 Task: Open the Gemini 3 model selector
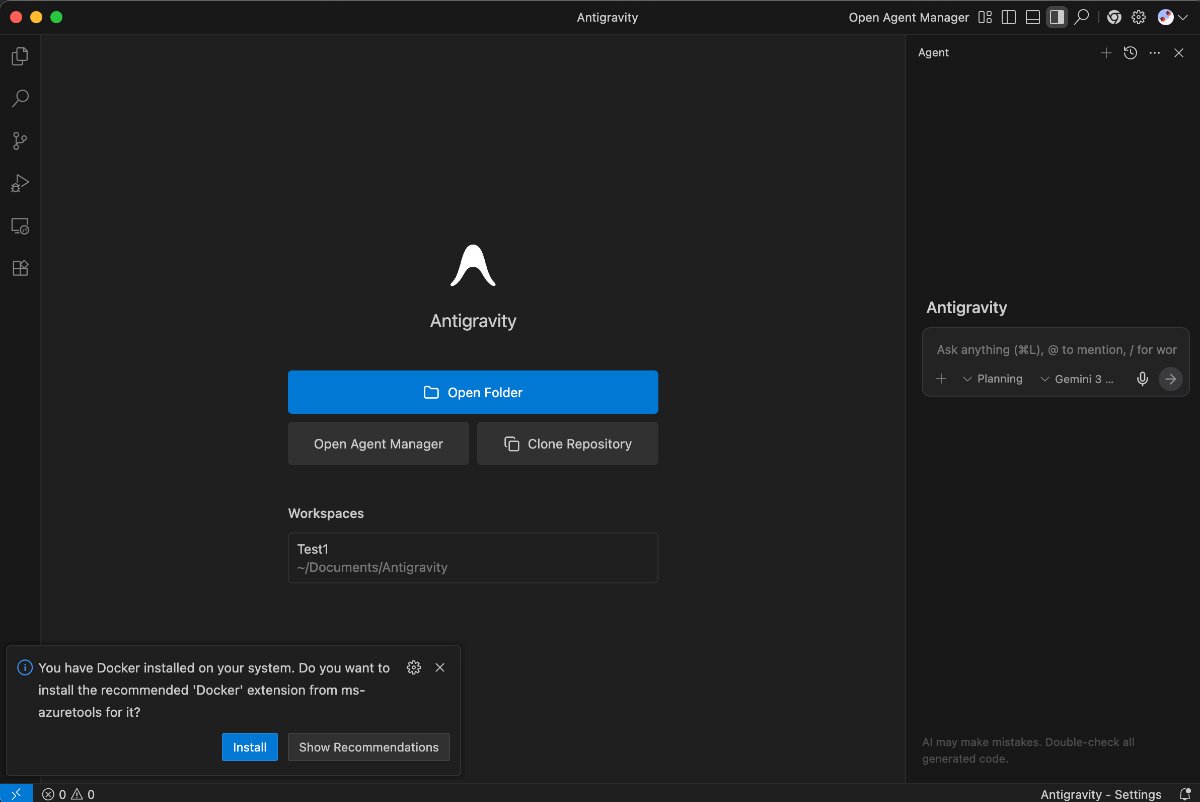pos(1077,379)
